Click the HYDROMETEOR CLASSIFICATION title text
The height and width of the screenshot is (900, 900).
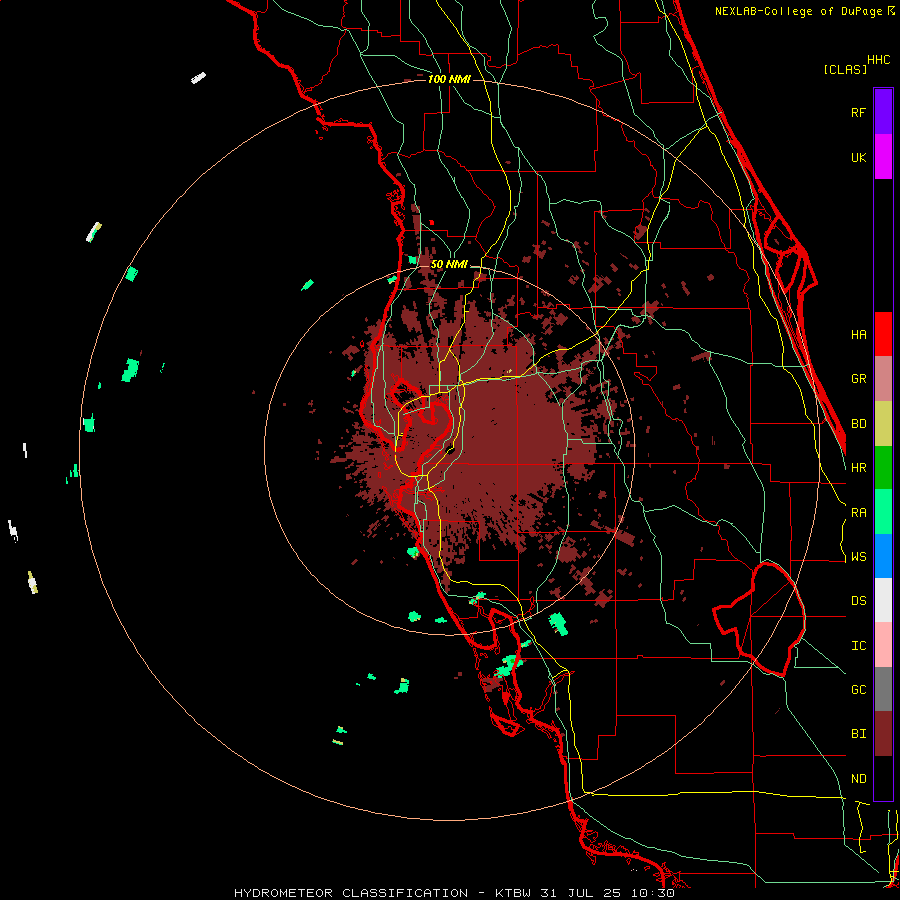point(351,893)
